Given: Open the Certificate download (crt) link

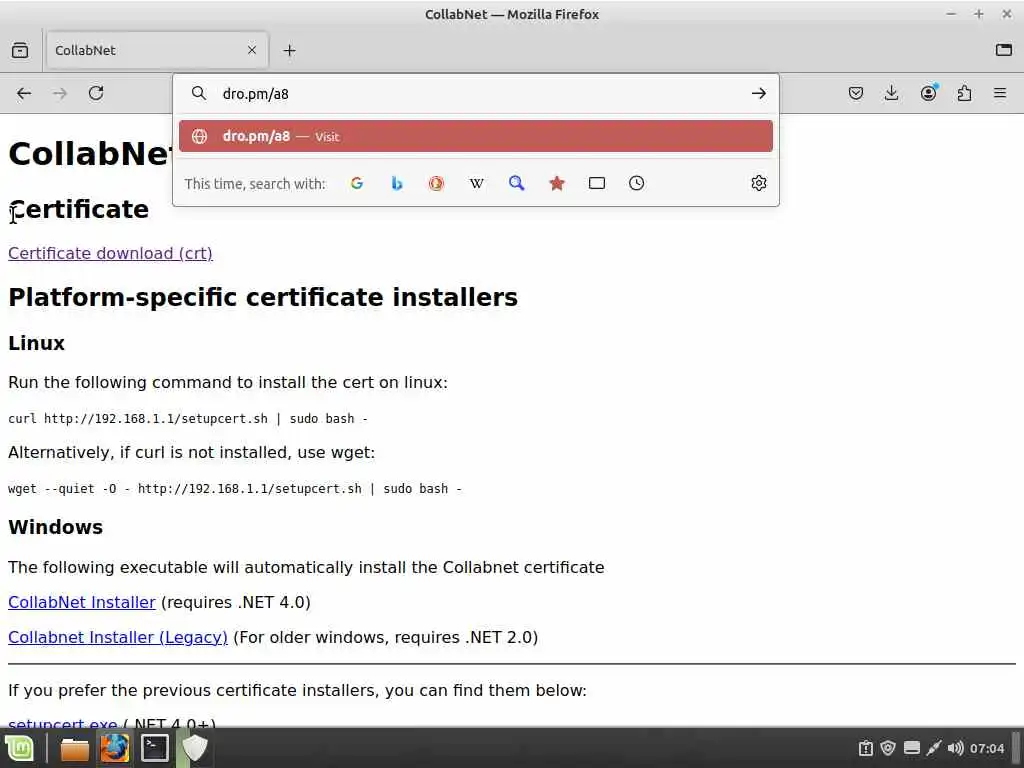Looking at the screenshot, I should tap(110, 253).
